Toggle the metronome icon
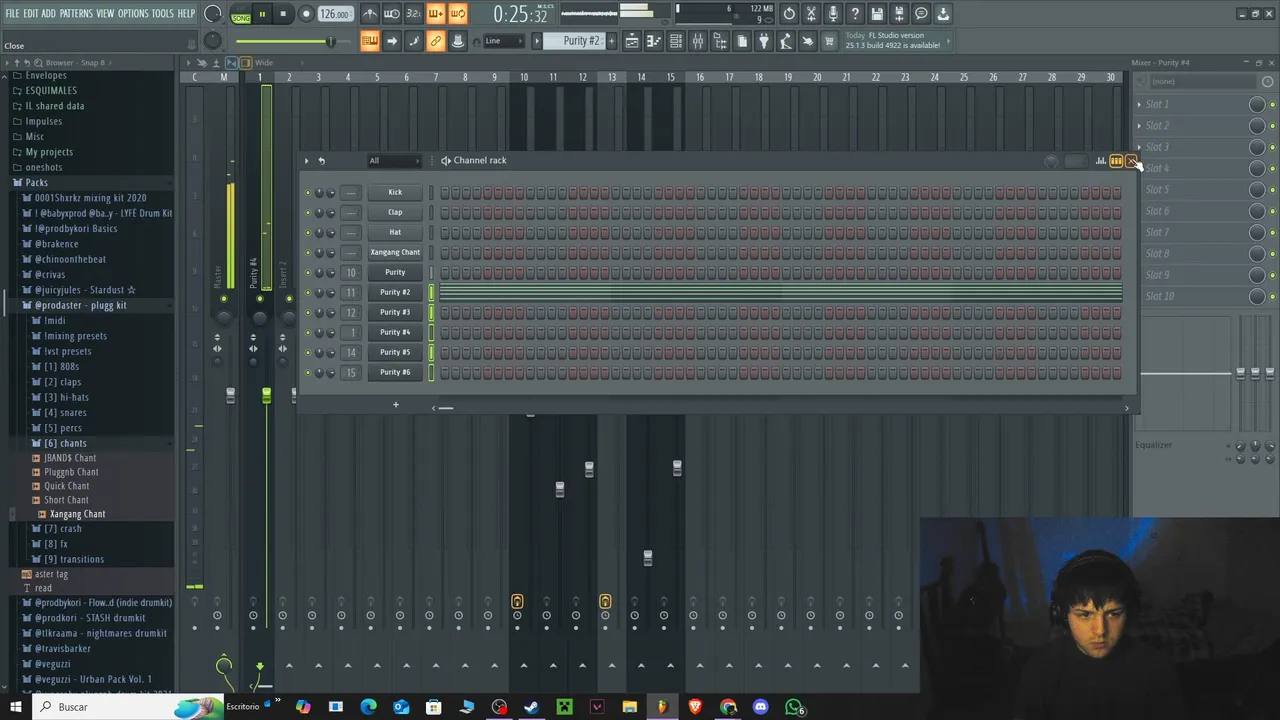The width and height of the screenshot is (1280, 720). click(x=370, y=14)
